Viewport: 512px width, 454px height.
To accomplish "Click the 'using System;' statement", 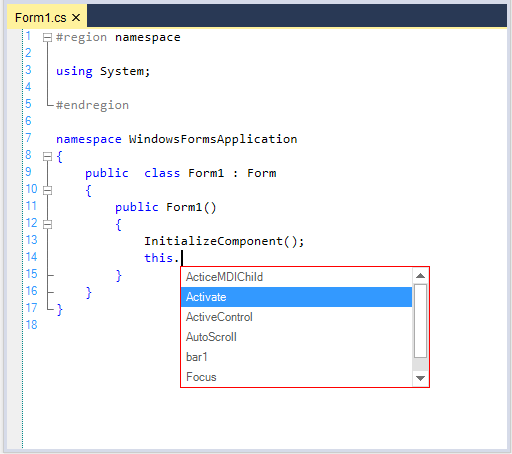I will coord(103,71).
